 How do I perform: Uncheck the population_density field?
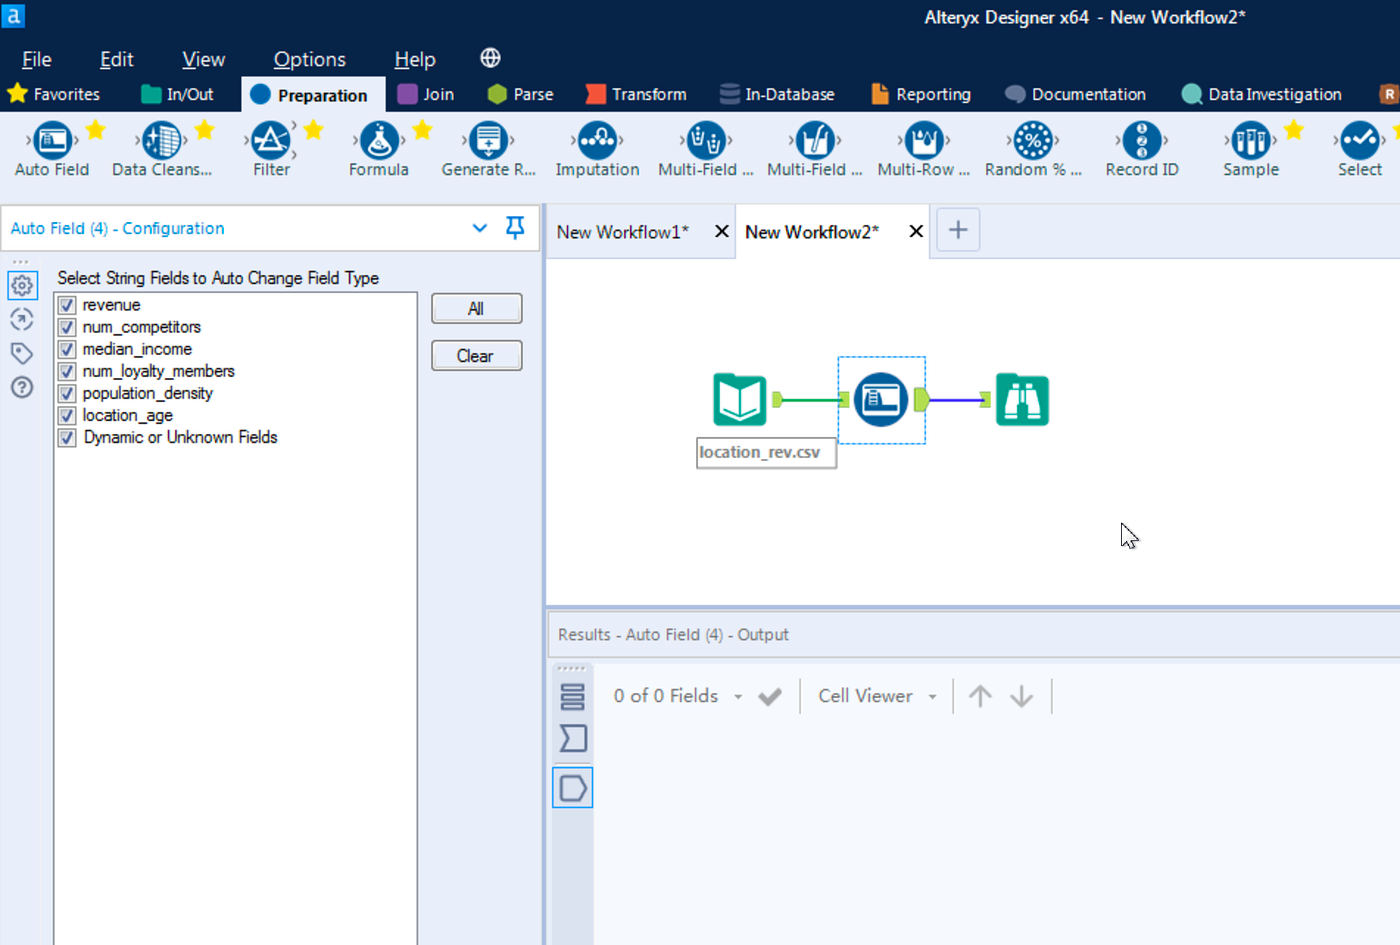[x=67, y=393]
